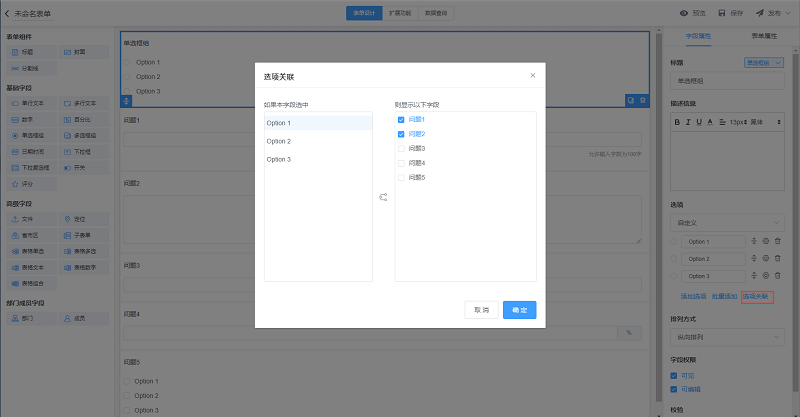Tick the 问题5 checkbox
Viewport: 800px width, 417px height.
pos(401,177)
